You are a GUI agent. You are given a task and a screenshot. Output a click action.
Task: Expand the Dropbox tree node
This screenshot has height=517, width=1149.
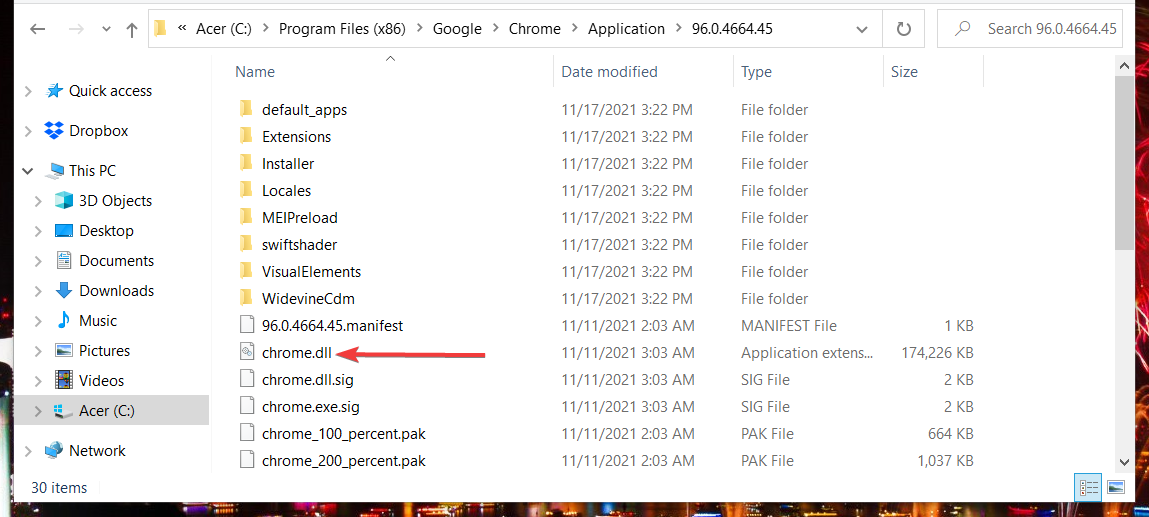click(x=29, y=131)
